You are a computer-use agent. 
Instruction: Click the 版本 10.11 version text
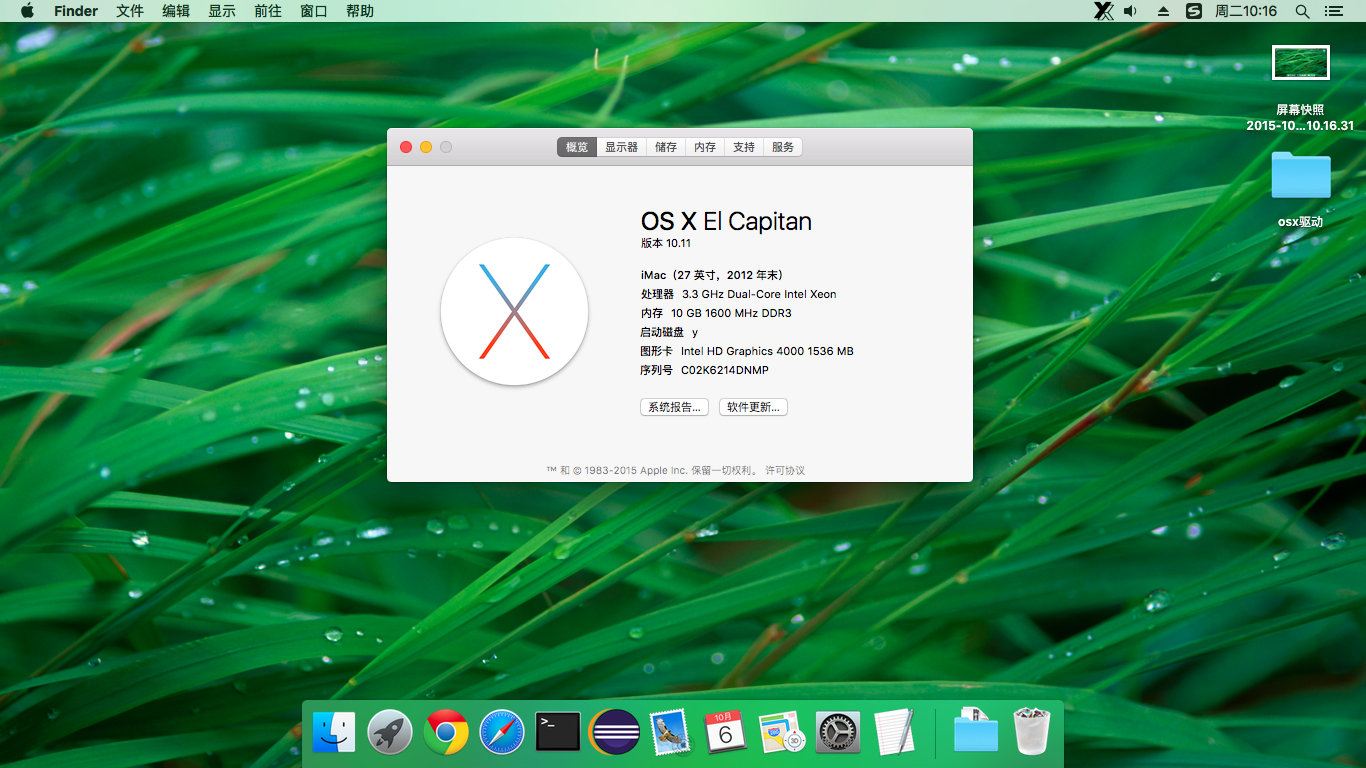[x=666, y=243]
